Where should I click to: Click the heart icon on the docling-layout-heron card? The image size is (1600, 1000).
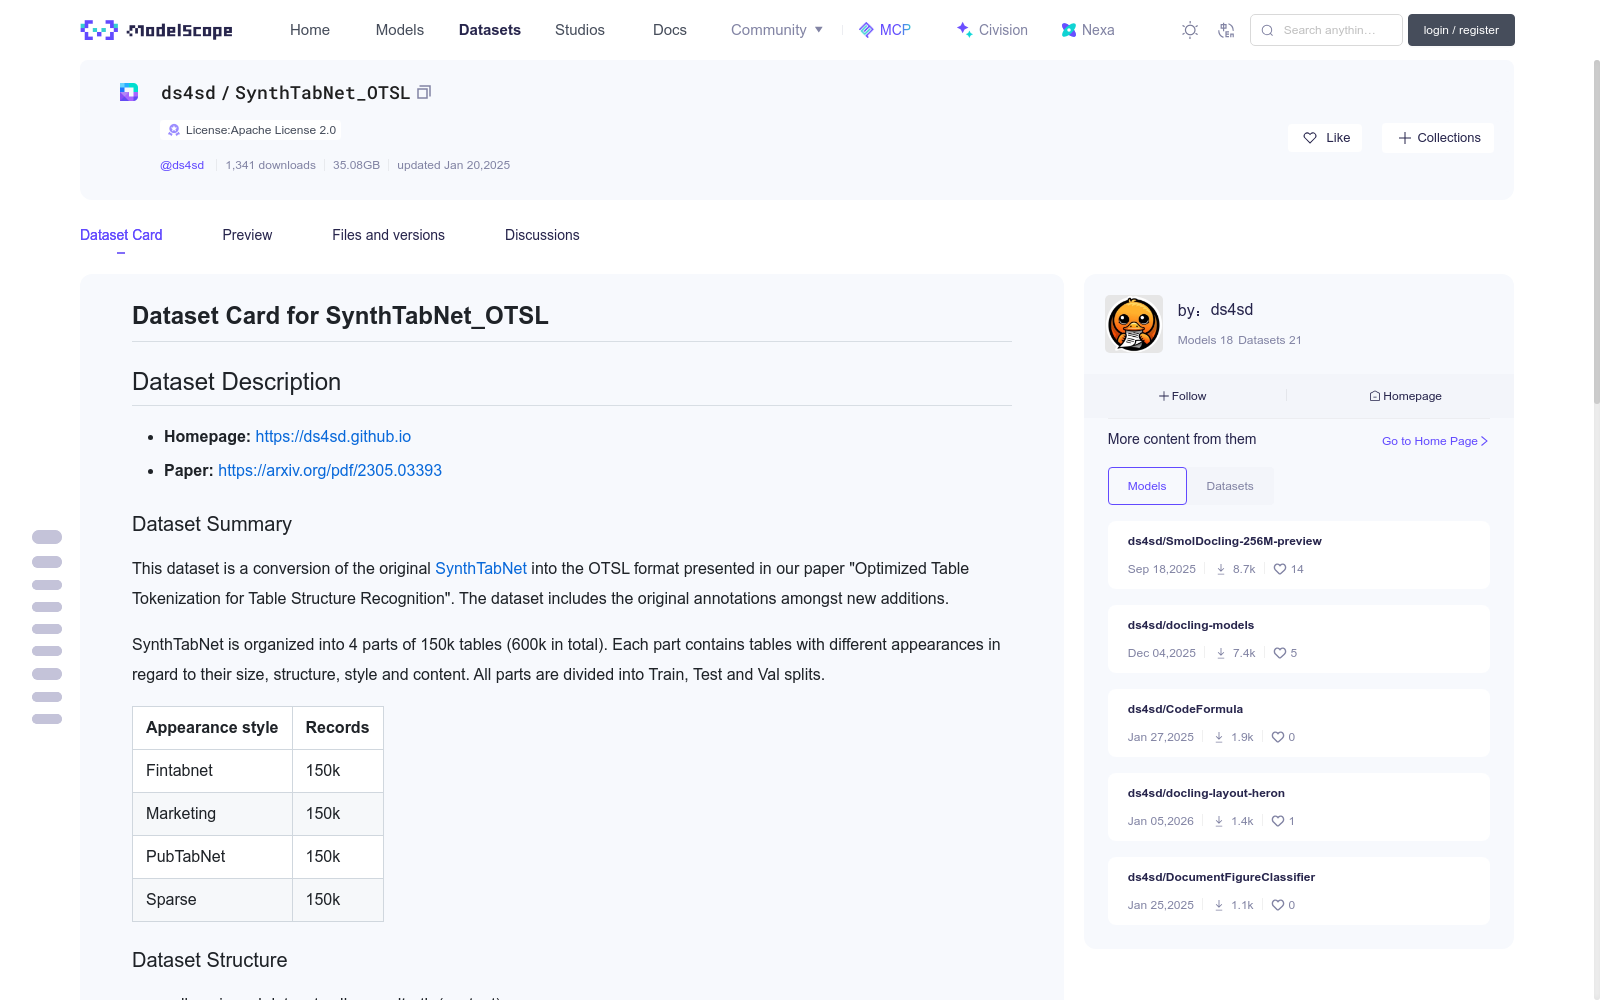[1278, 821]
